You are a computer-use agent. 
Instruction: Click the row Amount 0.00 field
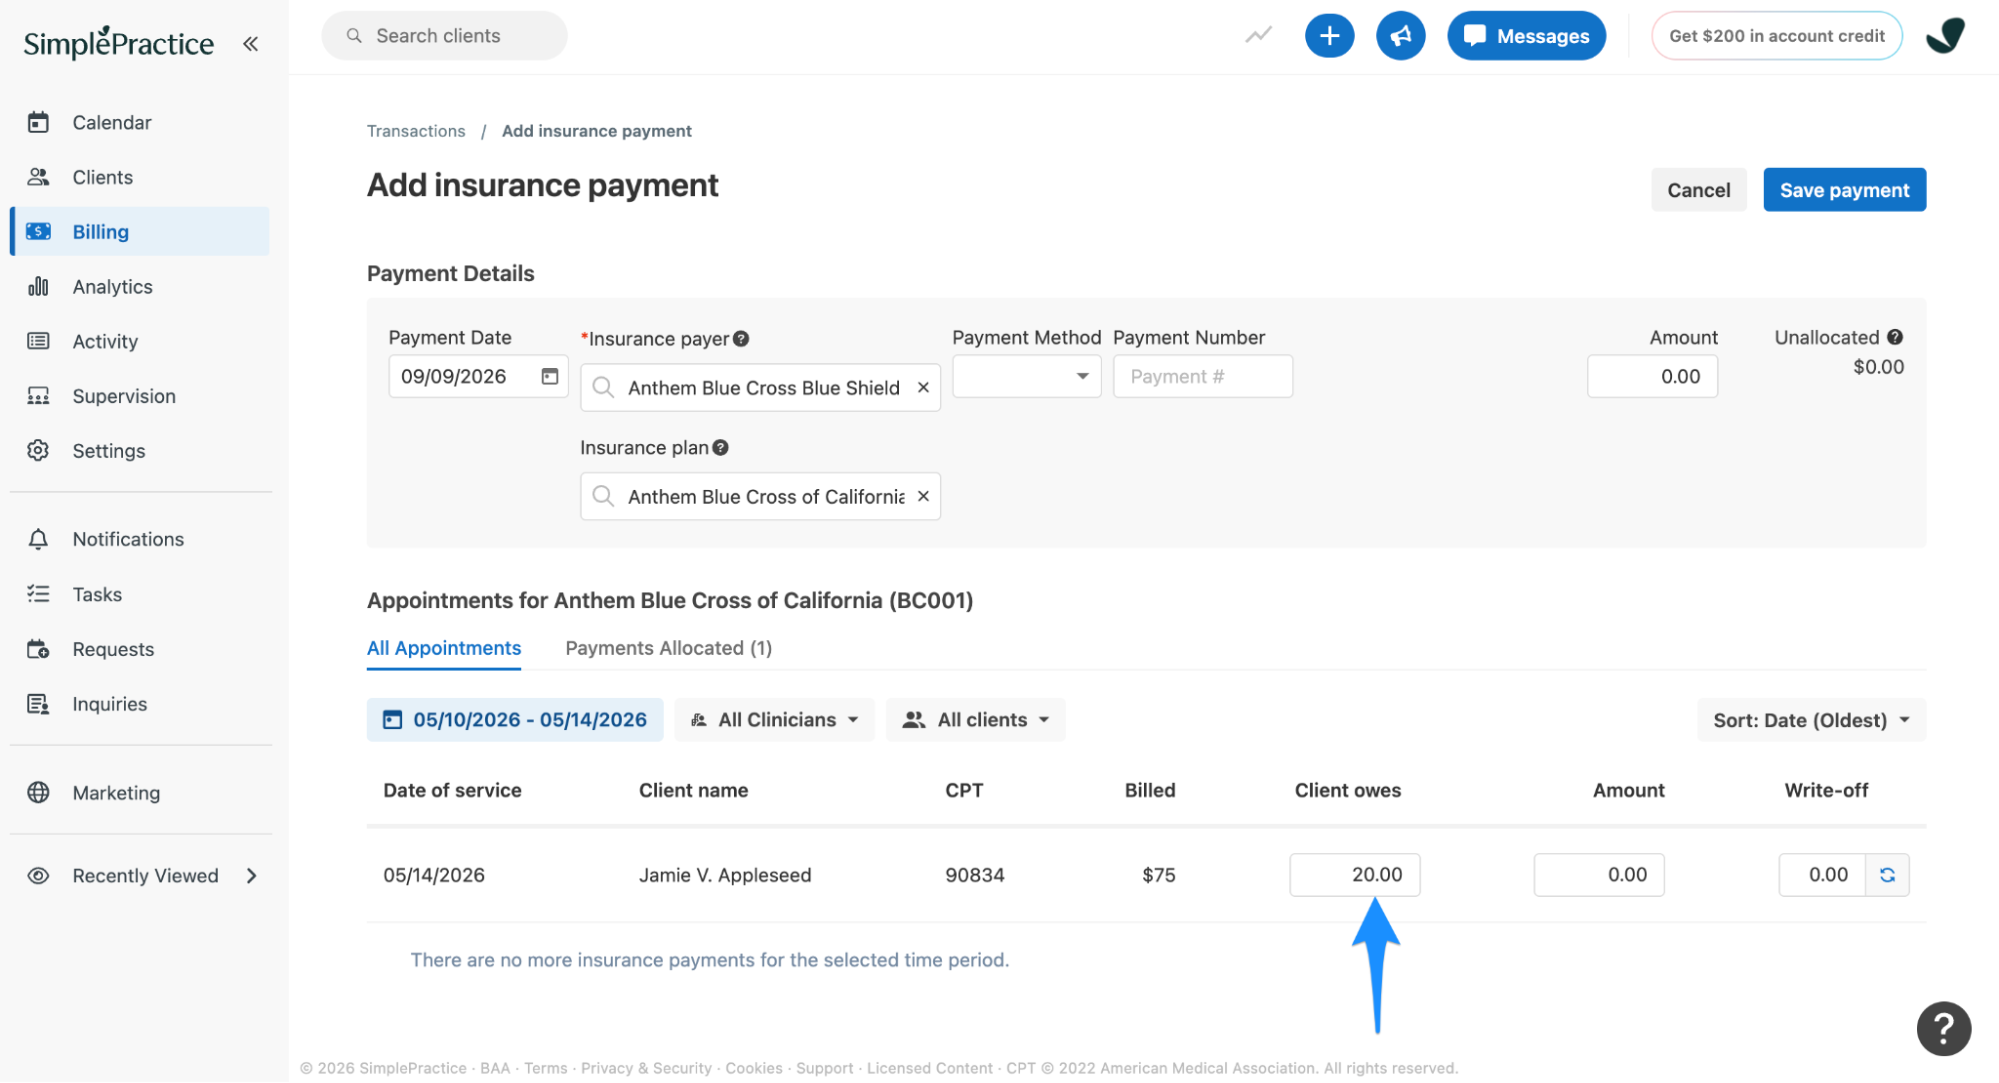(1599, 875)
